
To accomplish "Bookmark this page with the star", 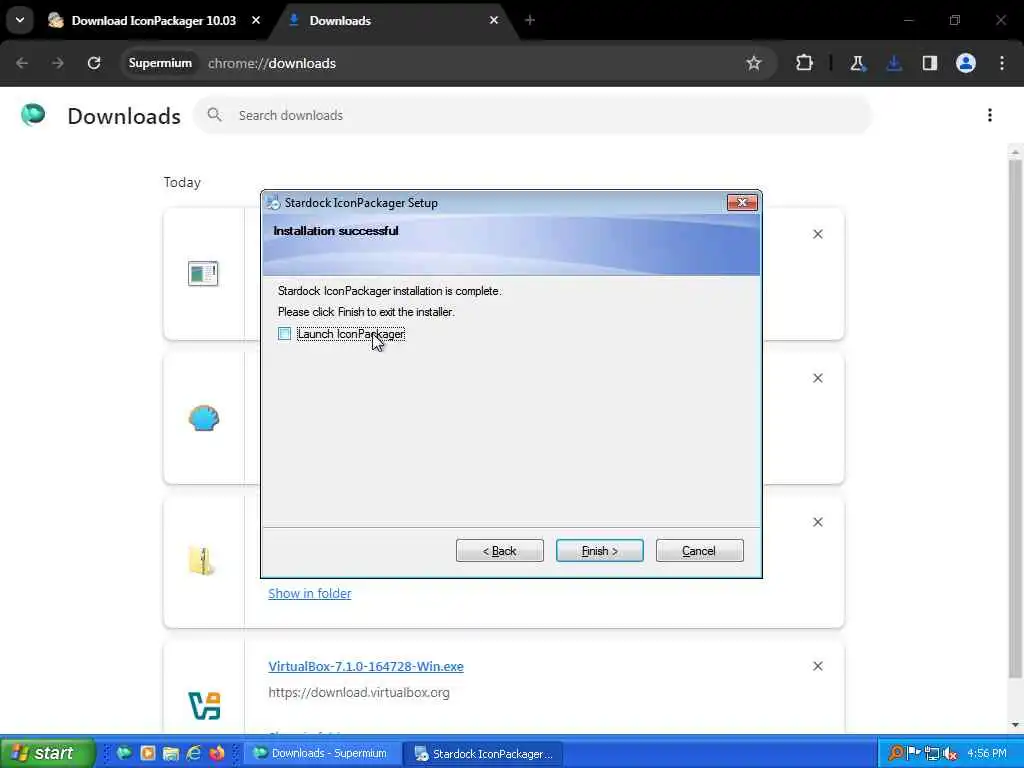I will point(754,63).
